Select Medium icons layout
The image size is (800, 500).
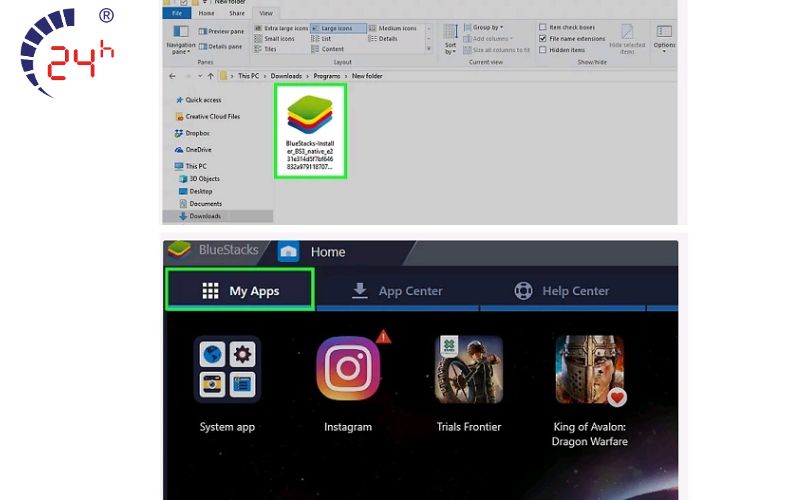pyautogui.click(x=393, y=28)
